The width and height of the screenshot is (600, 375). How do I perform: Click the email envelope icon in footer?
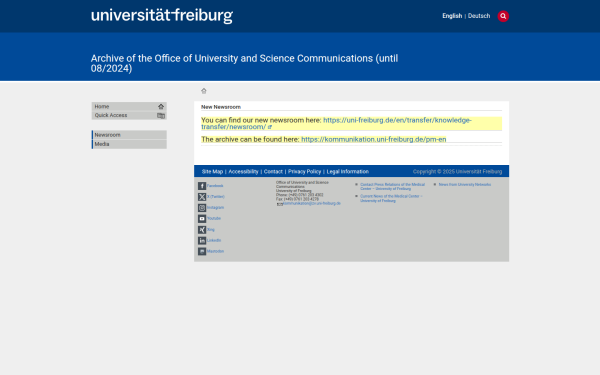pyautogui.click(x=280, y=204)
